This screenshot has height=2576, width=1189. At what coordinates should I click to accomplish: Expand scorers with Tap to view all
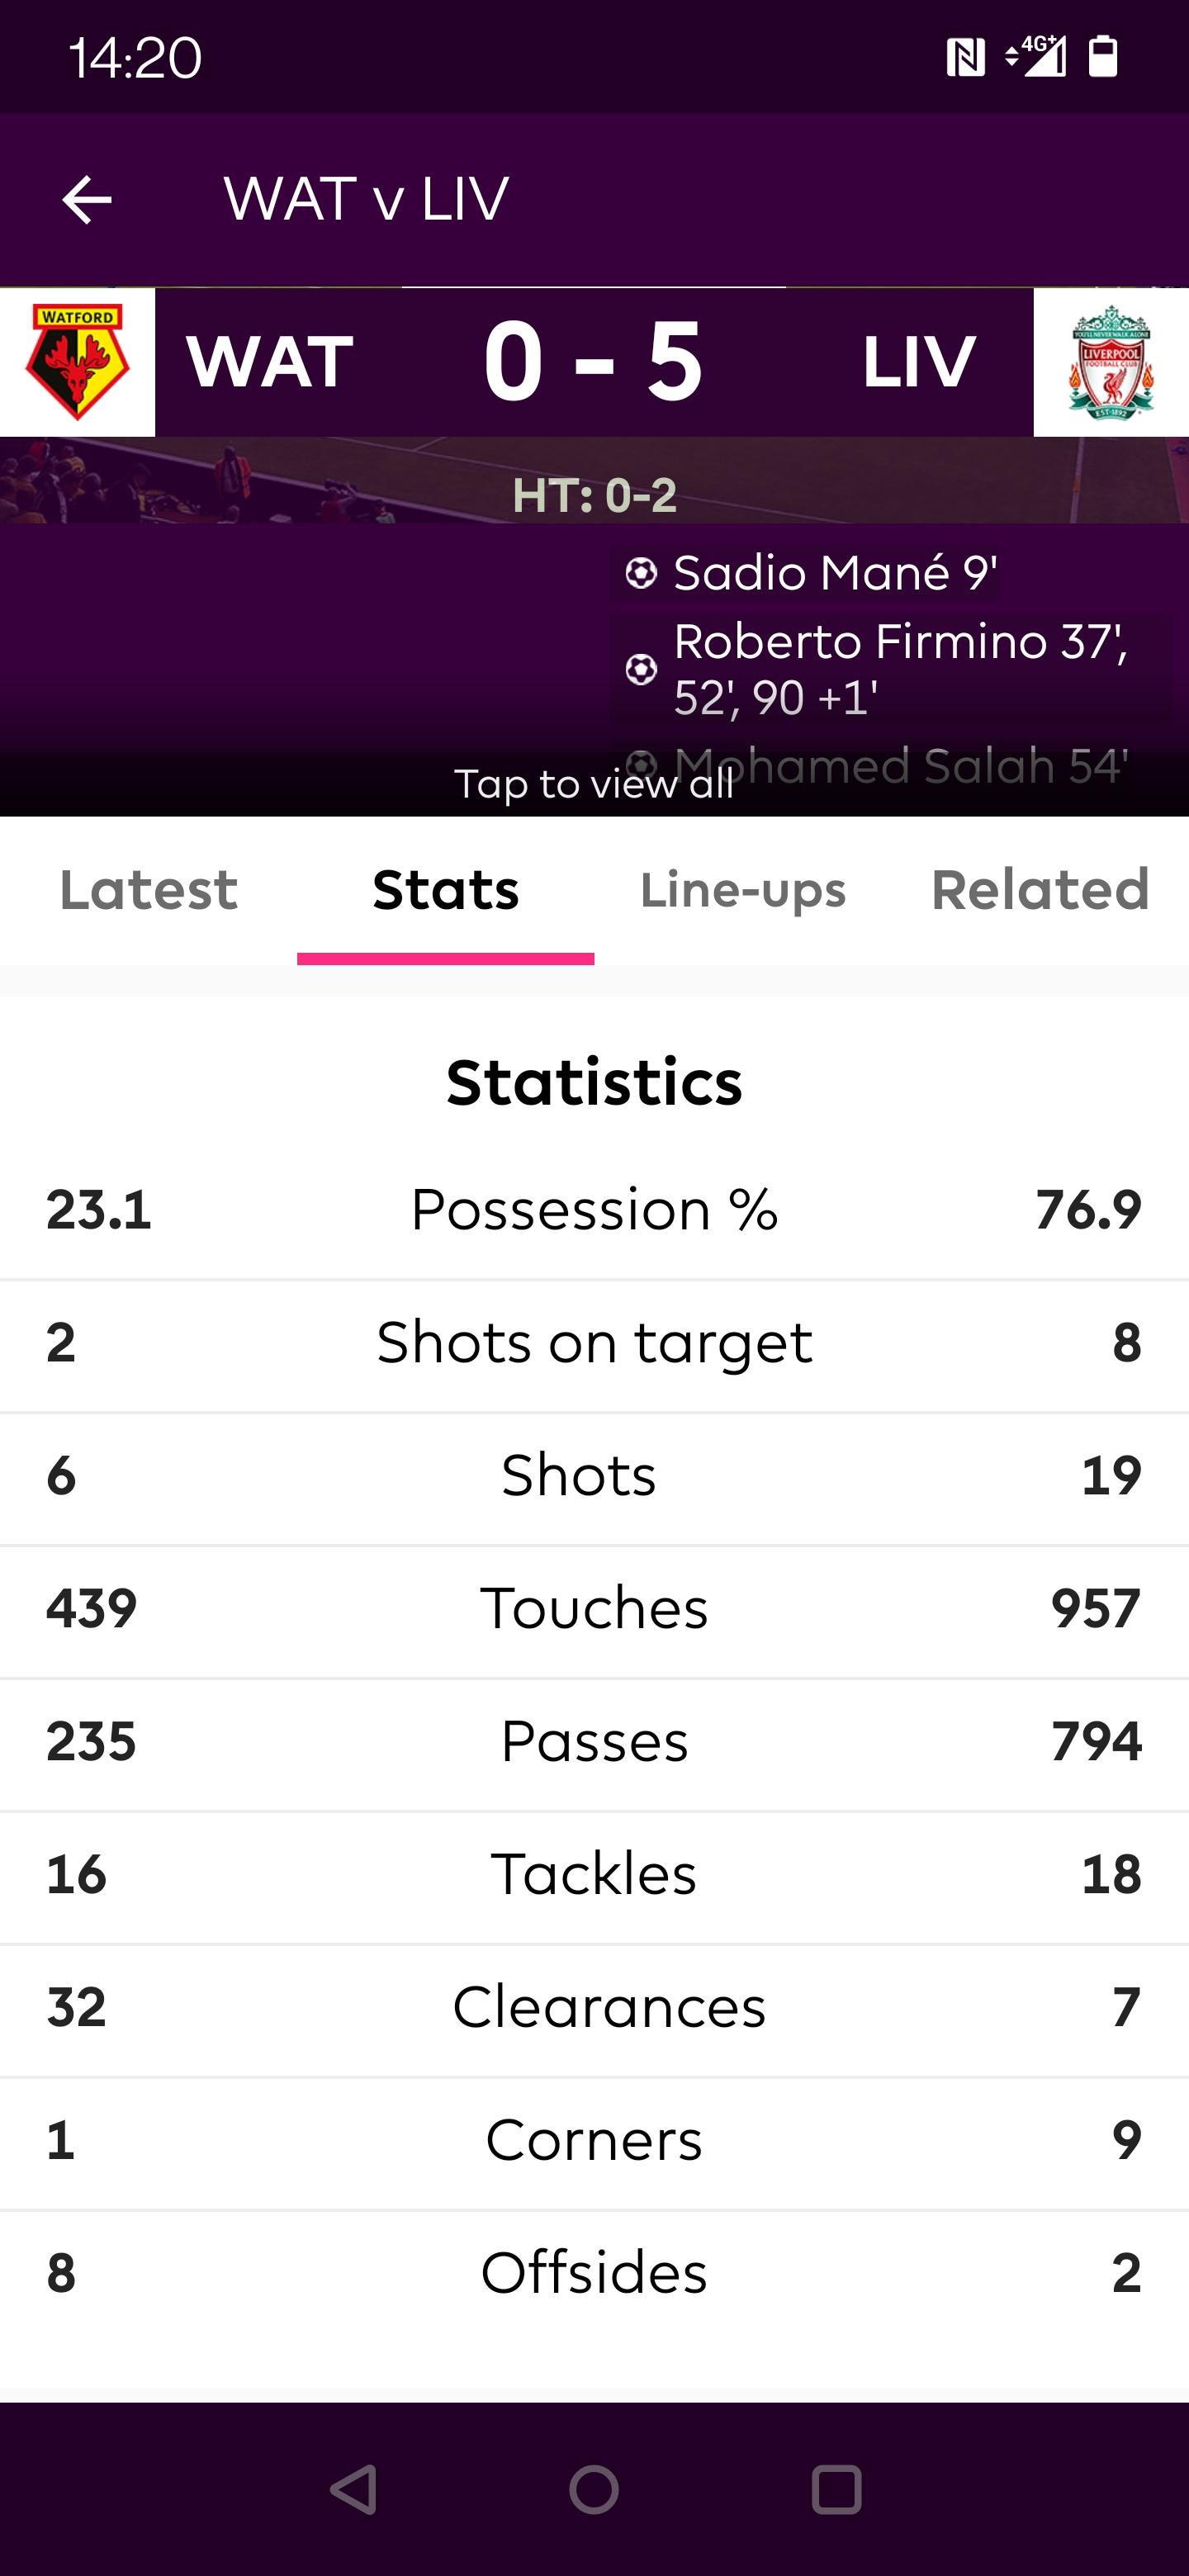tap(594, 784)
